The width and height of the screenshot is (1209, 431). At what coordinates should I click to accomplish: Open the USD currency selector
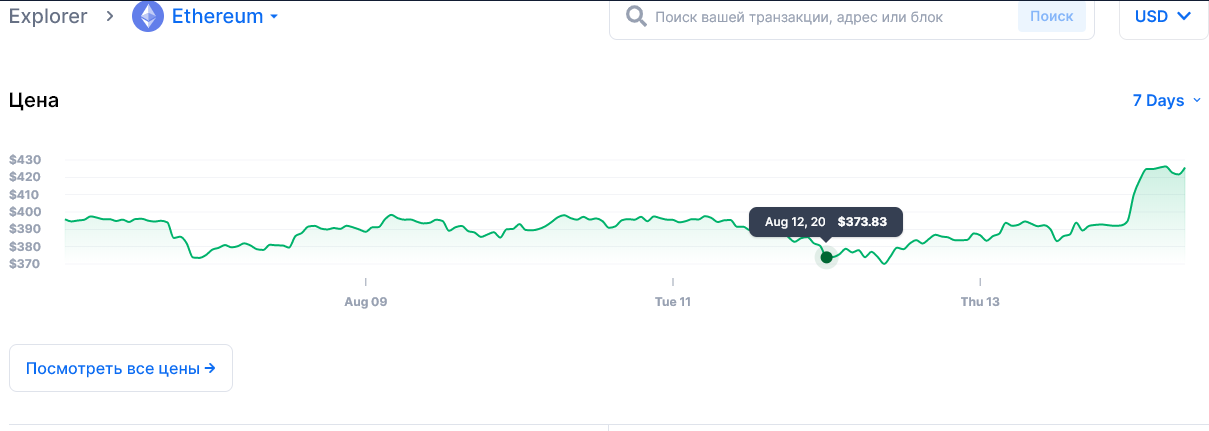point(1163,17)
